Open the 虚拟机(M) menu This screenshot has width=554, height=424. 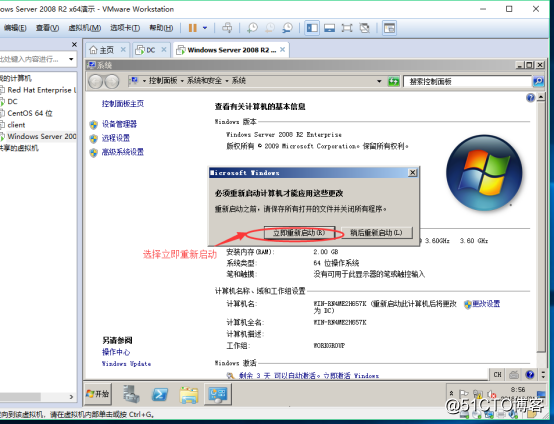(85, 28)
